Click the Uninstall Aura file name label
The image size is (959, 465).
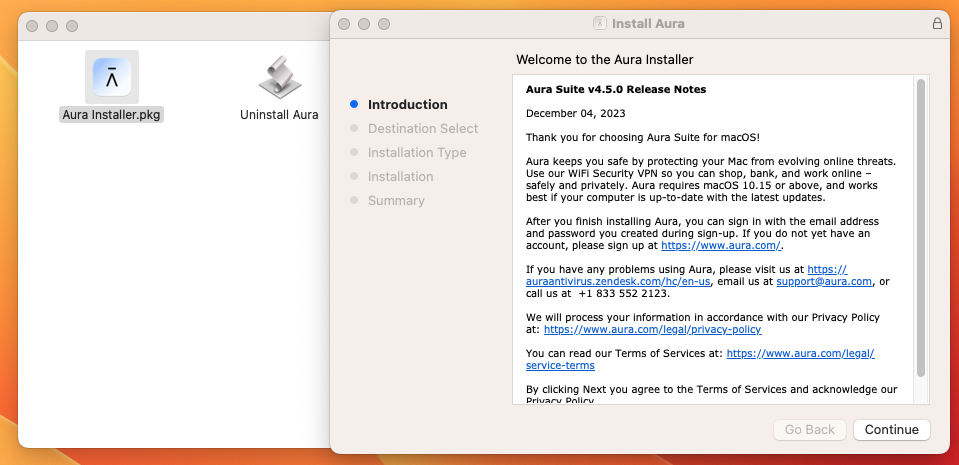(279, 114)
